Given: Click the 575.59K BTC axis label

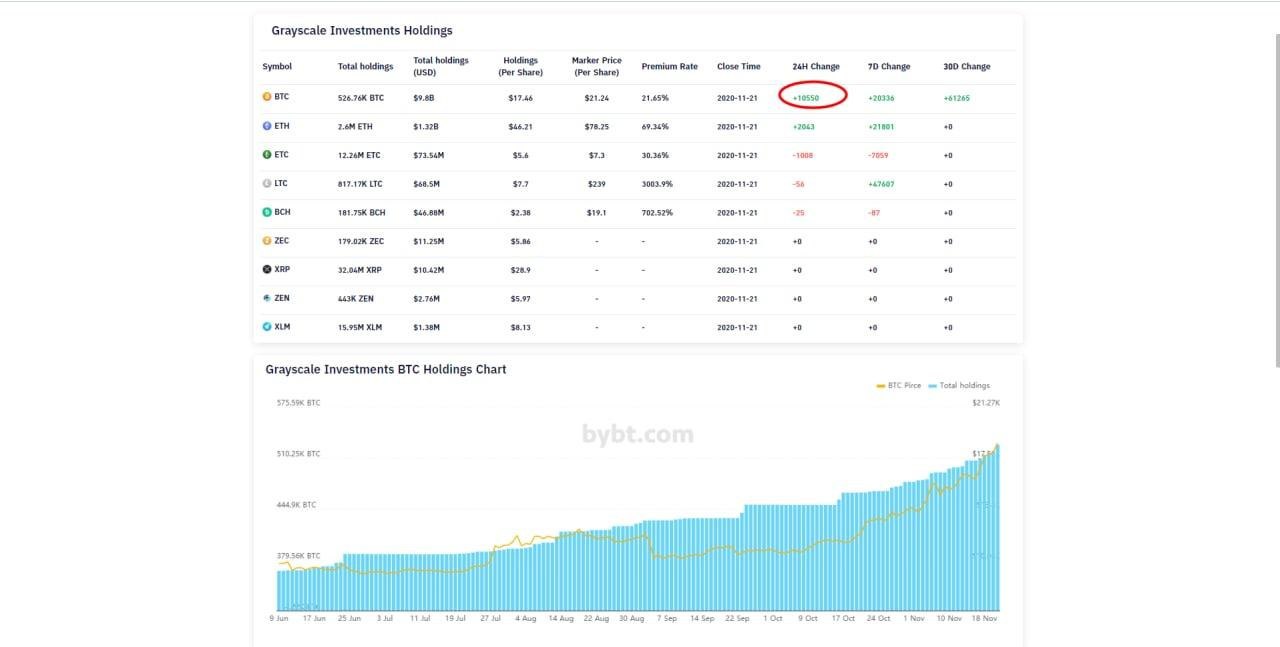Looking at the screenshot, I should [299, 402].
